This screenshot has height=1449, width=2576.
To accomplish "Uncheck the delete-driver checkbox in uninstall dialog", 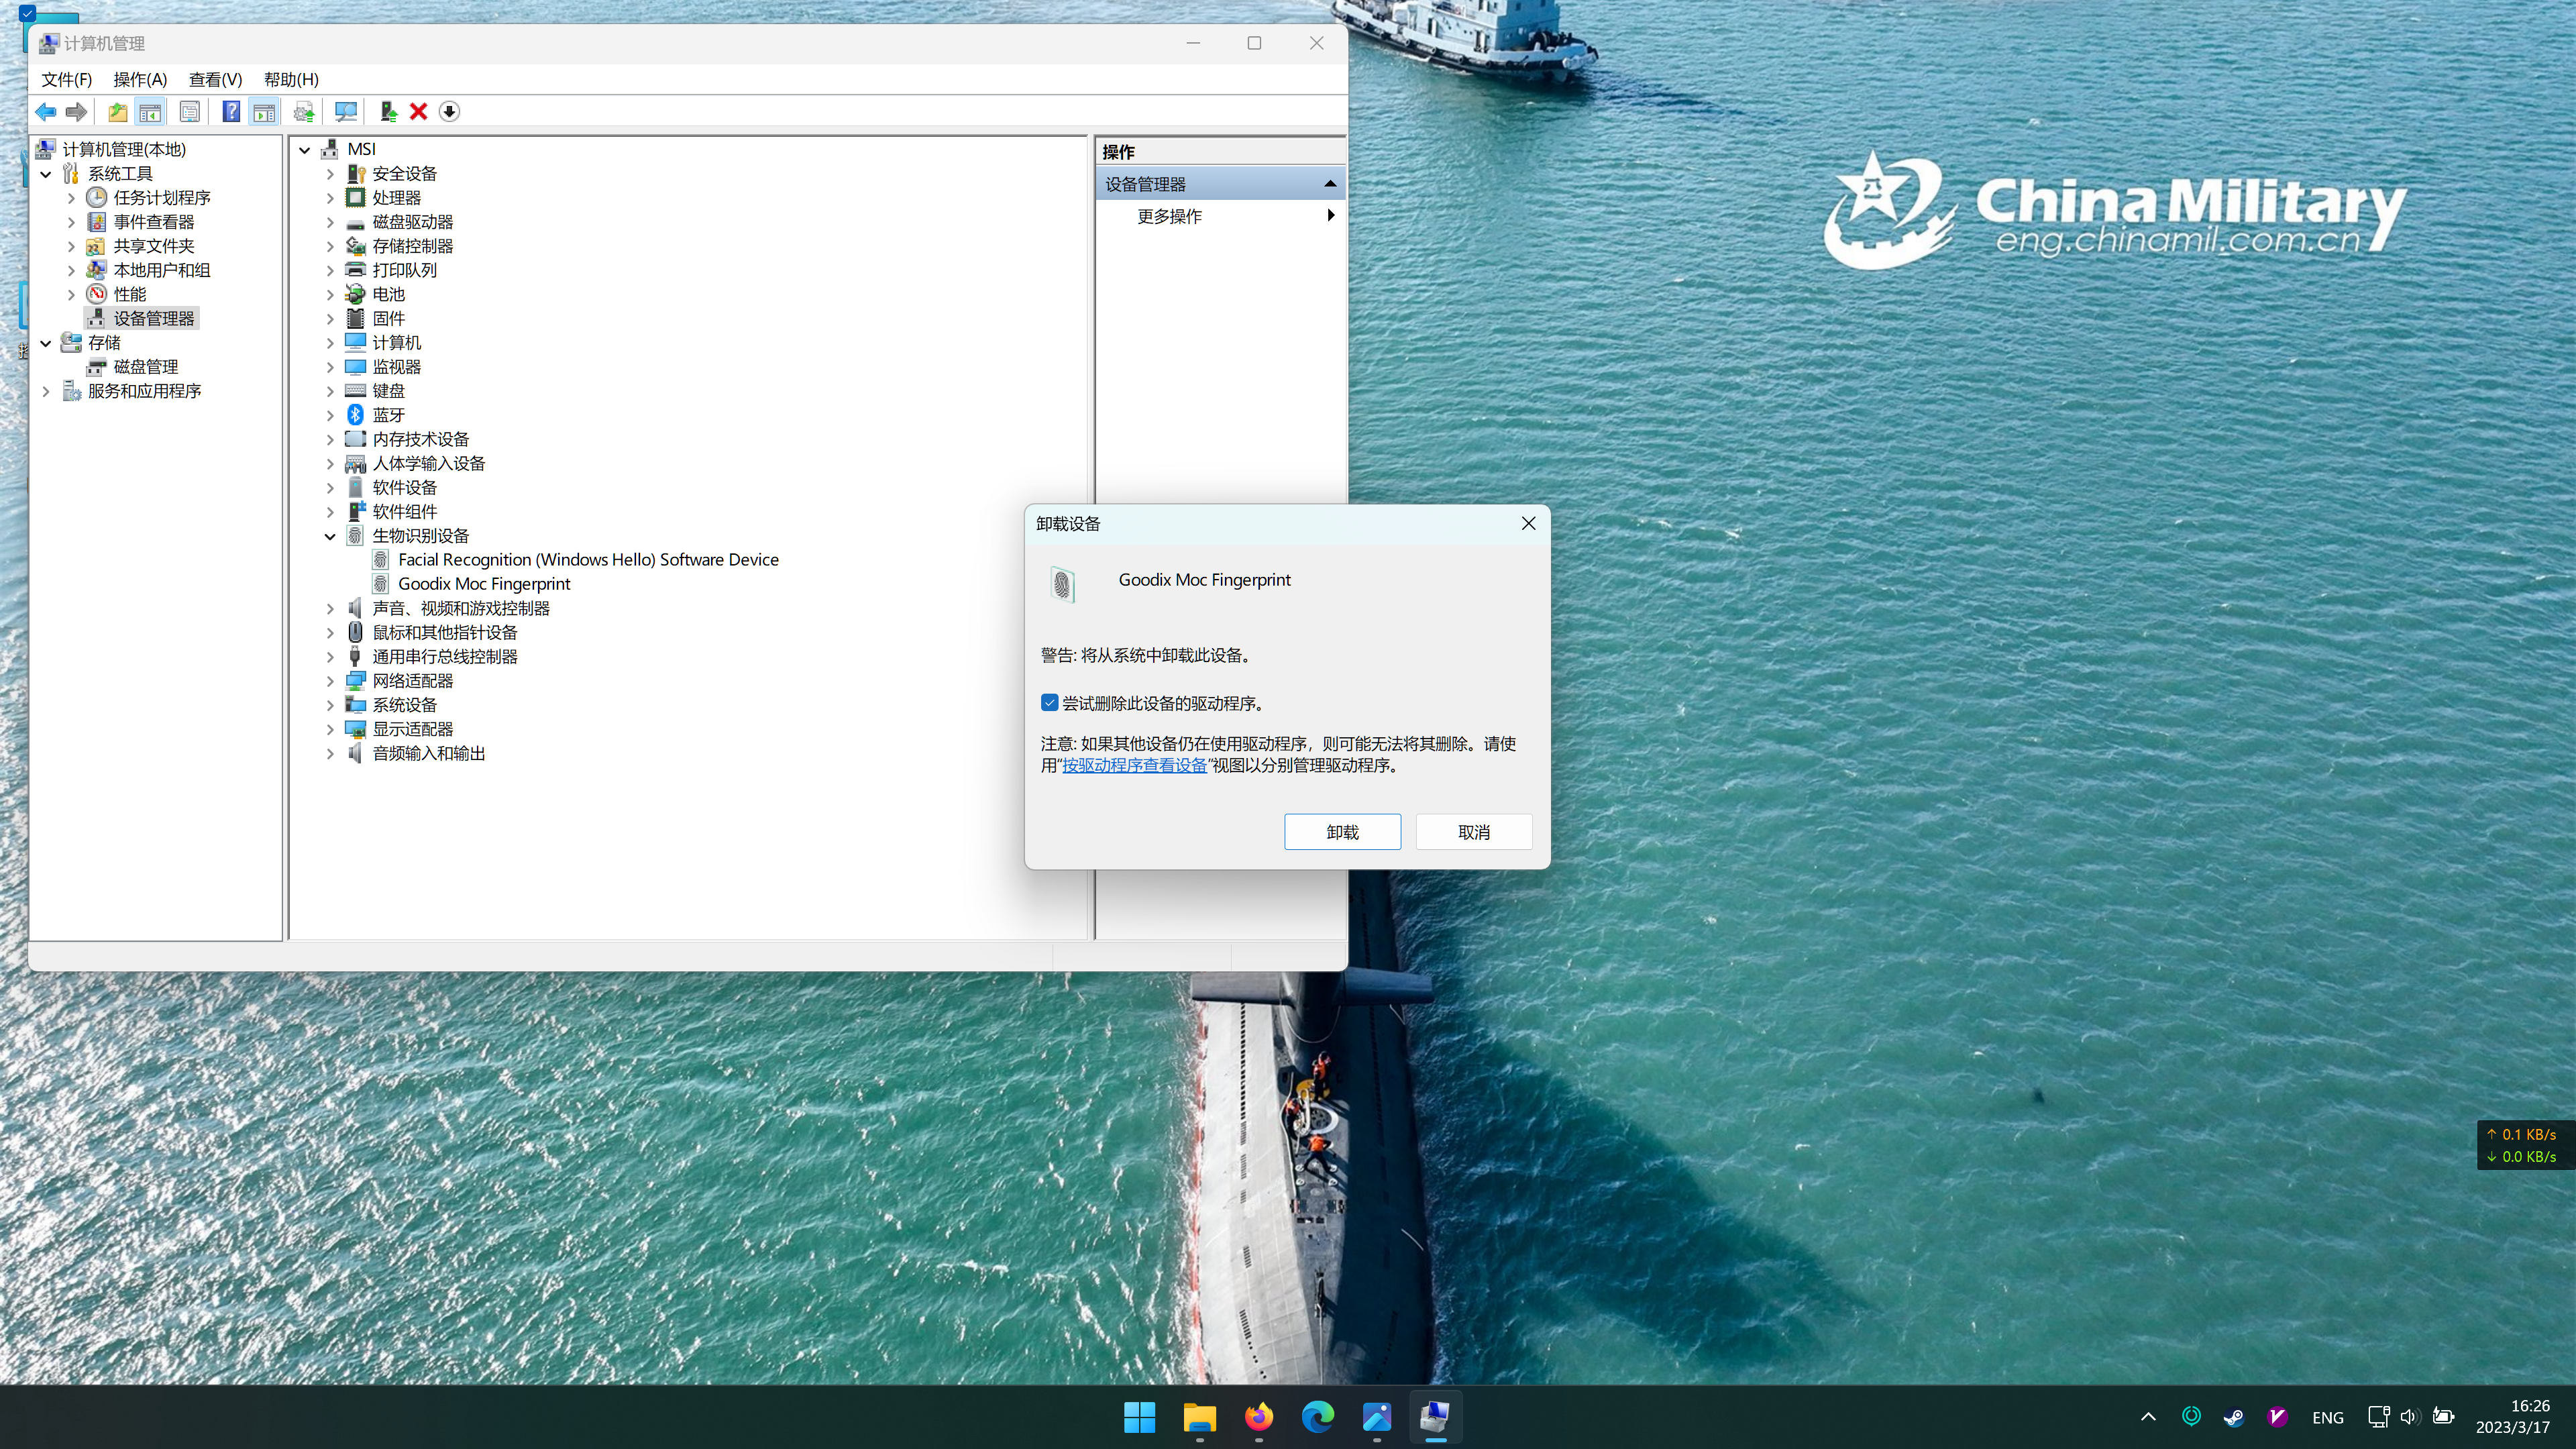I will pos(1049,703).
